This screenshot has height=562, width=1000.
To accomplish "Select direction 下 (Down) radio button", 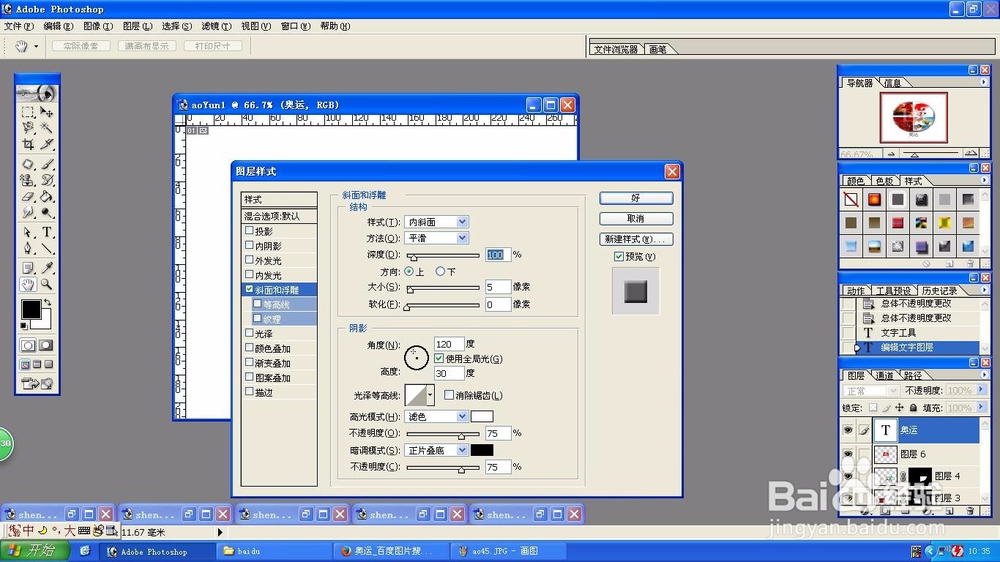I will pos(440,271).
